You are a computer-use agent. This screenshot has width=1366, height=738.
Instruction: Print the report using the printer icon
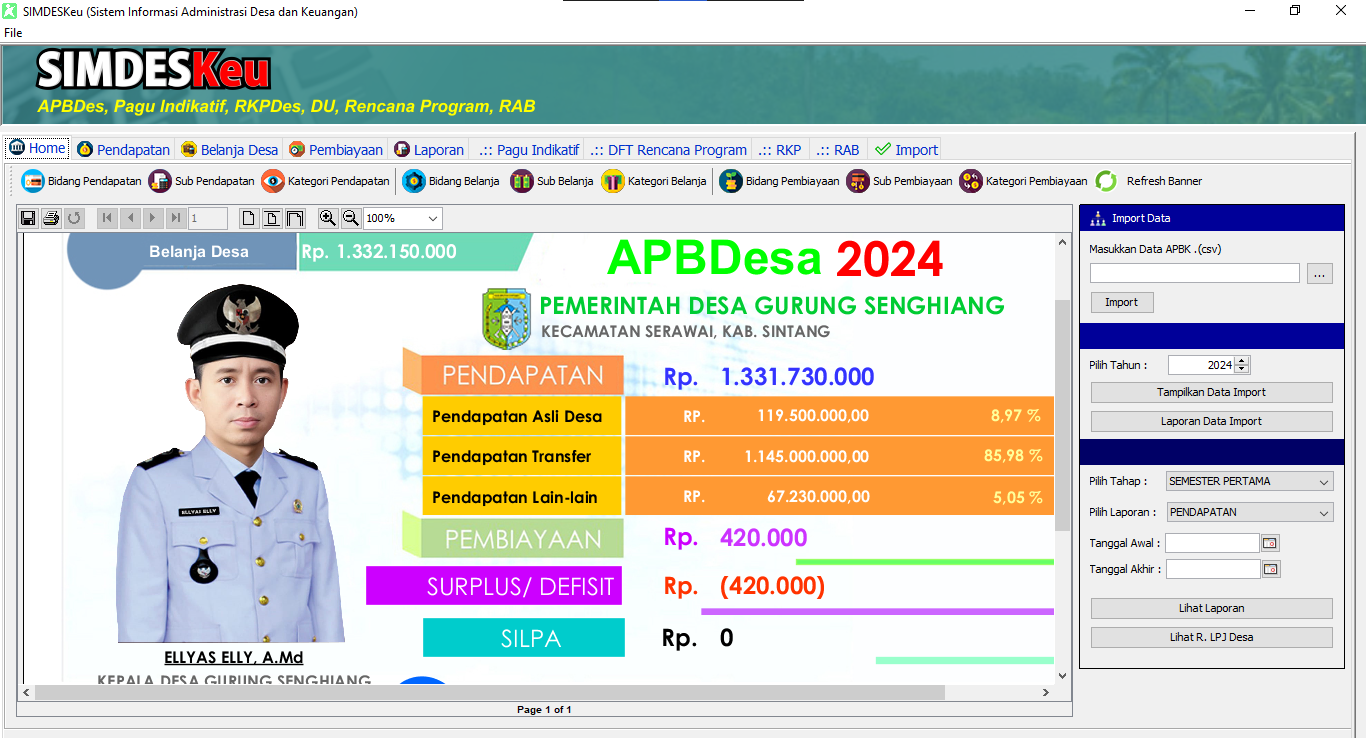click(51, 218)
